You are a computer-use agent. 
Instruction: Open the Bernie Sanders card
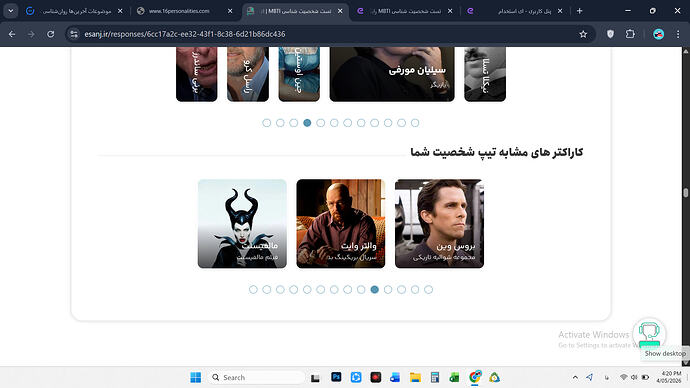[x=197, y=74]
